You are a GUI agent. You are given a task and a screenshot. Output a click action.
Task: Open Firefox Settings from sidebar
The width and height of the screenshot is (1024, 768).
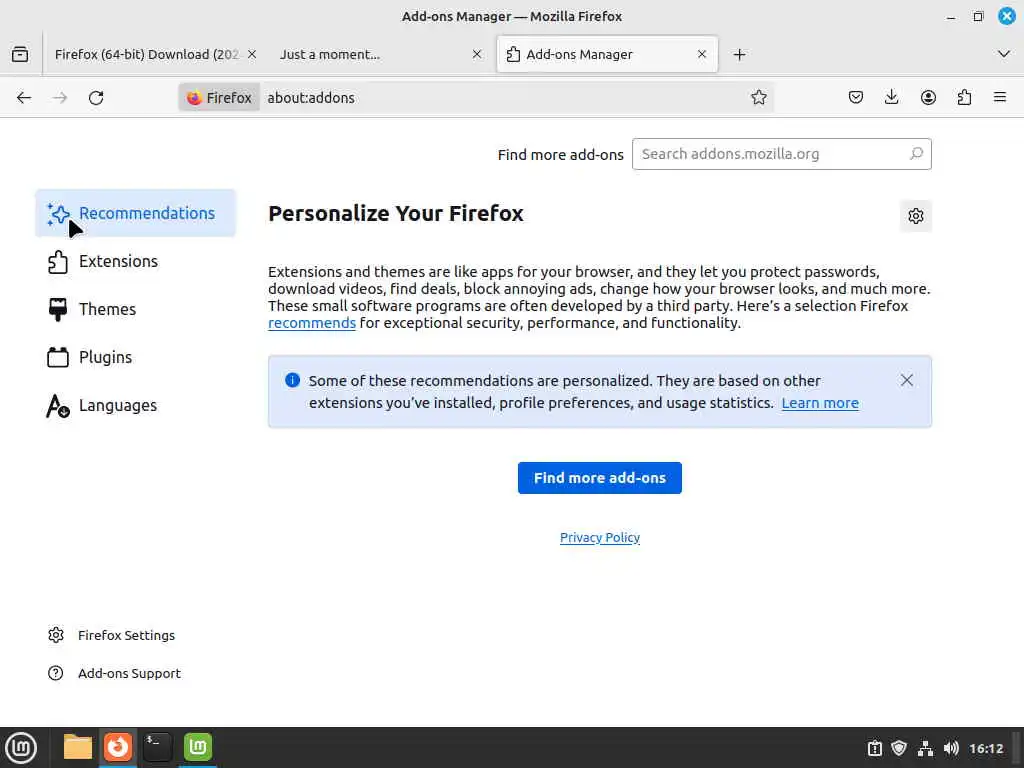[x=112, y=635]
